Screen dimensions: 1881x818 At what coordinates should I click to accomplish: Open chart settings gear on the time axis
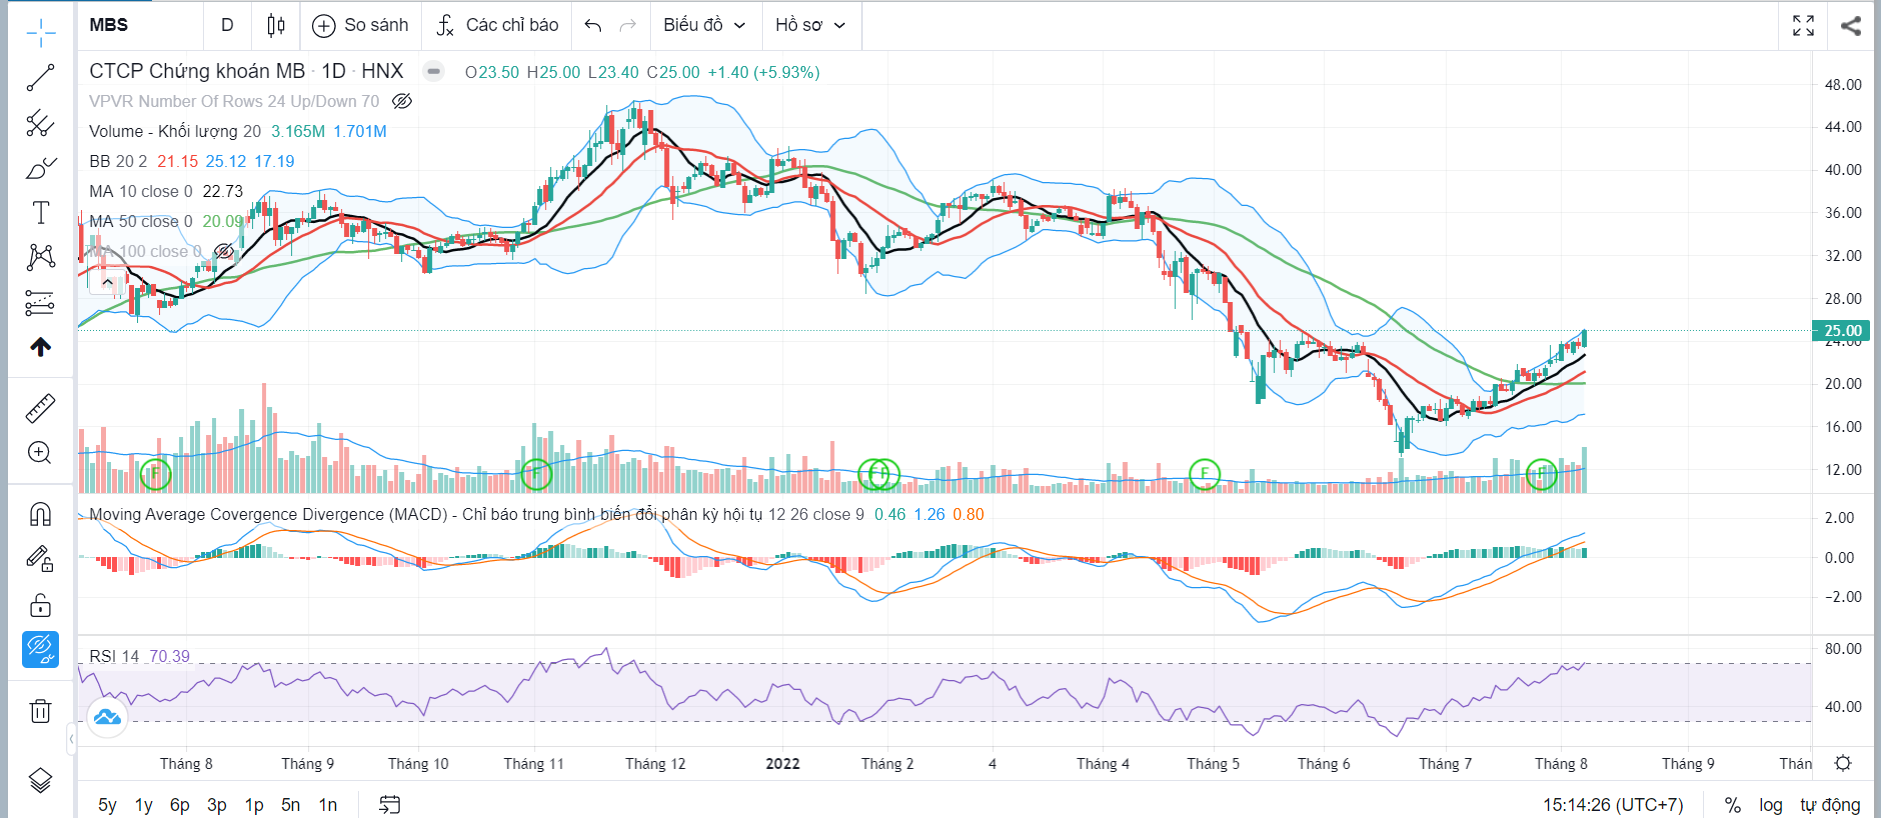pos(1843,763)
